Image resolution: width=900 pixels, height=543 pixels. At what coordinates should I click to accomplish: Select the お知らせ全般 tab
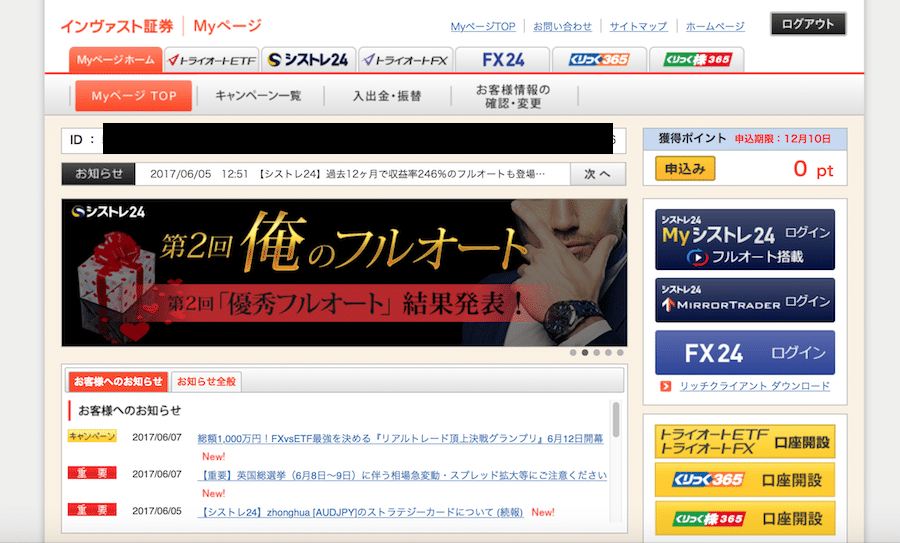point(206,382)
